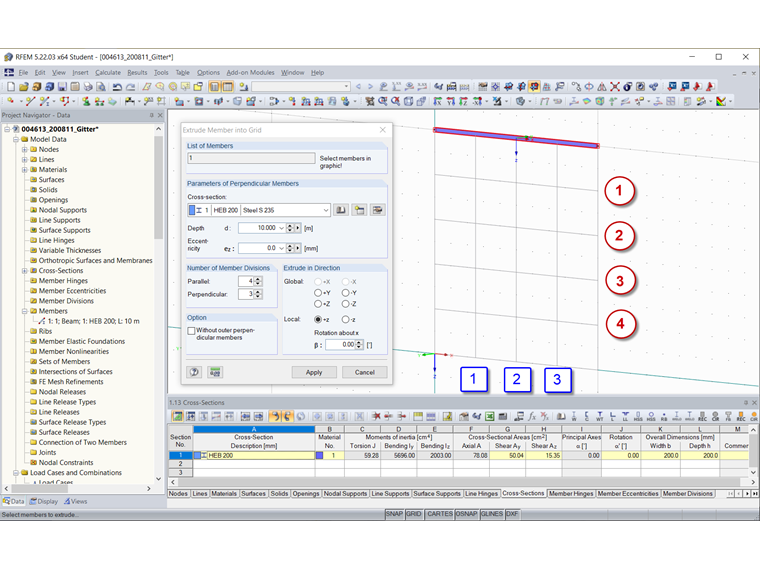Select Global -Z extrude direction
Screen dimensions: 760x570
point(346,304)
